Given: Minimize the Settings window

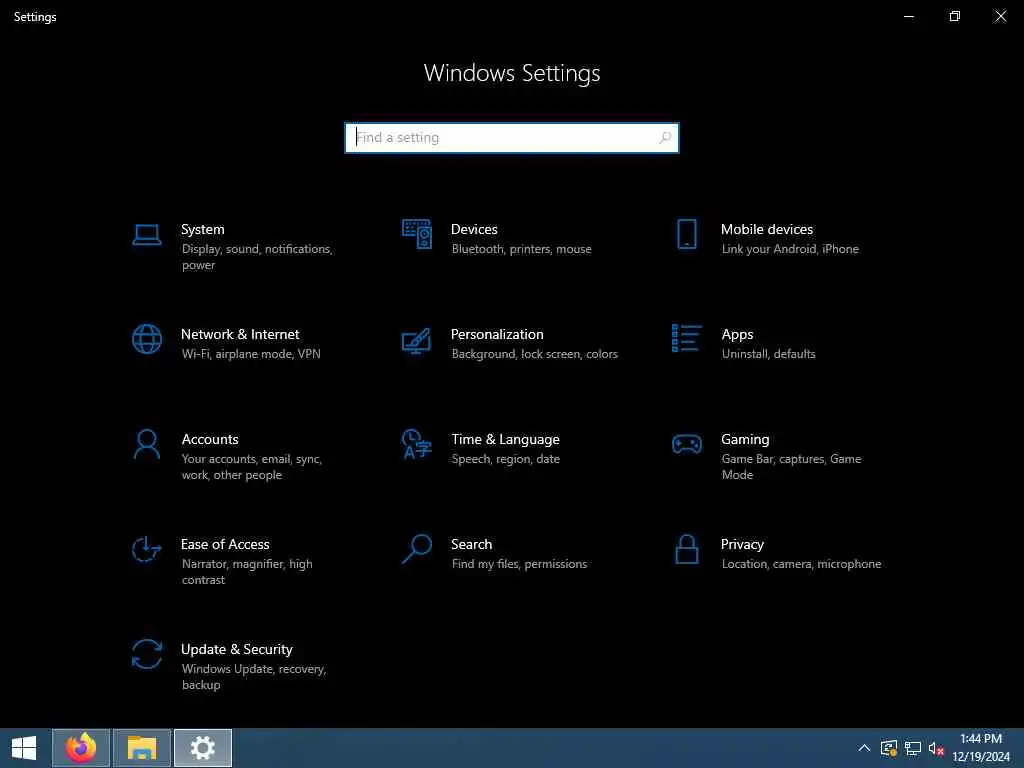Looking at the screenshot, I should 908,16.
